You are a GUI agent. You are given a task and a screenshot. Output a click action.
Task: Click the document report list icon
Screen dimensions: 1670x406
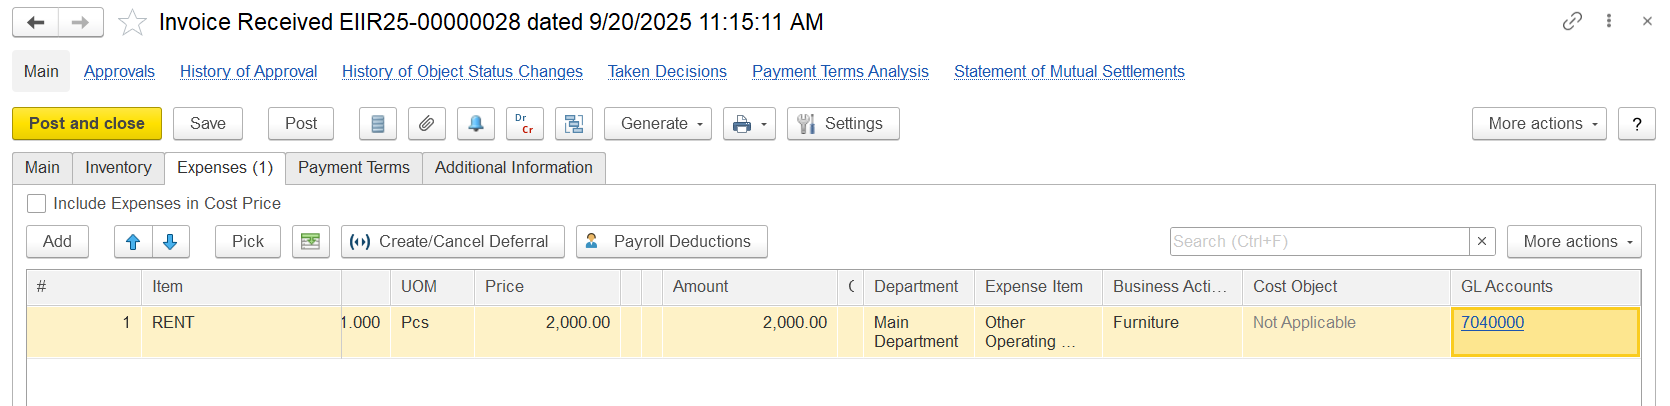click(x=378, y=124)
